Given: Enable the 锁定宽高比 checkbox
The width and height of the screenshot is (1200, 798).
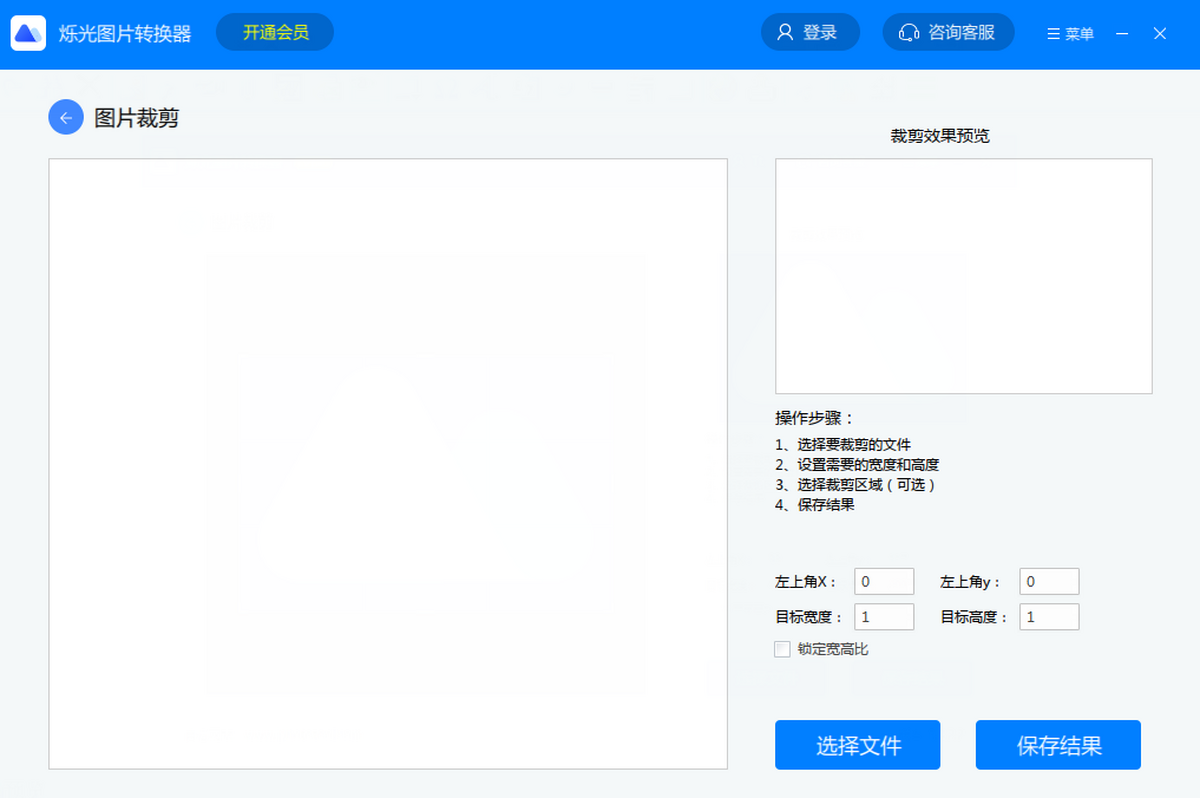Looking at the screenshot, I should point(783,649).
